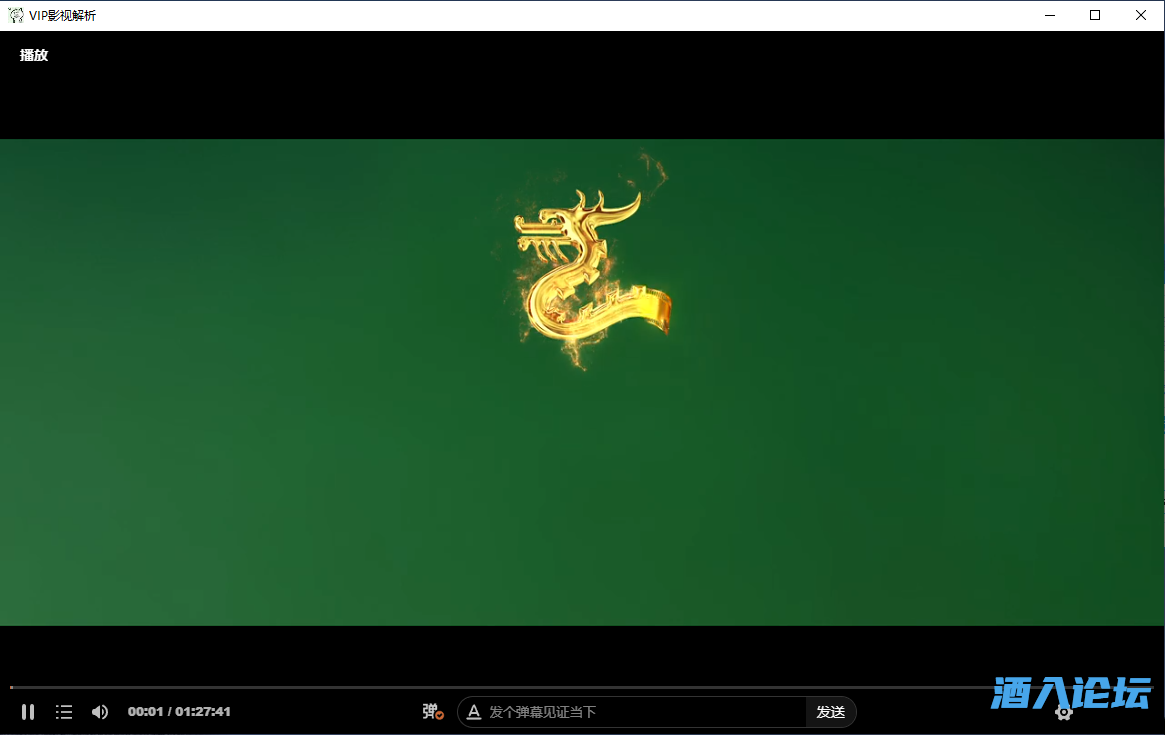The image size is (1165, 735).
Task: Open the 播放 menu
Action: pyautogui.click(x=33, y=55)
